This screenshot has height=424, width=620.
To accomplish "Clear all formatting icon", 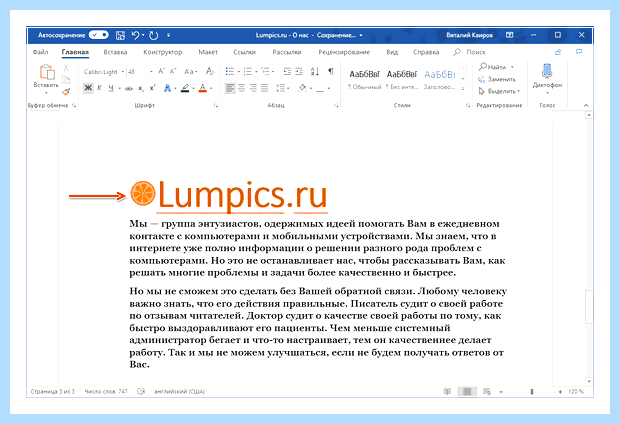I will click(x=210, y=72).
